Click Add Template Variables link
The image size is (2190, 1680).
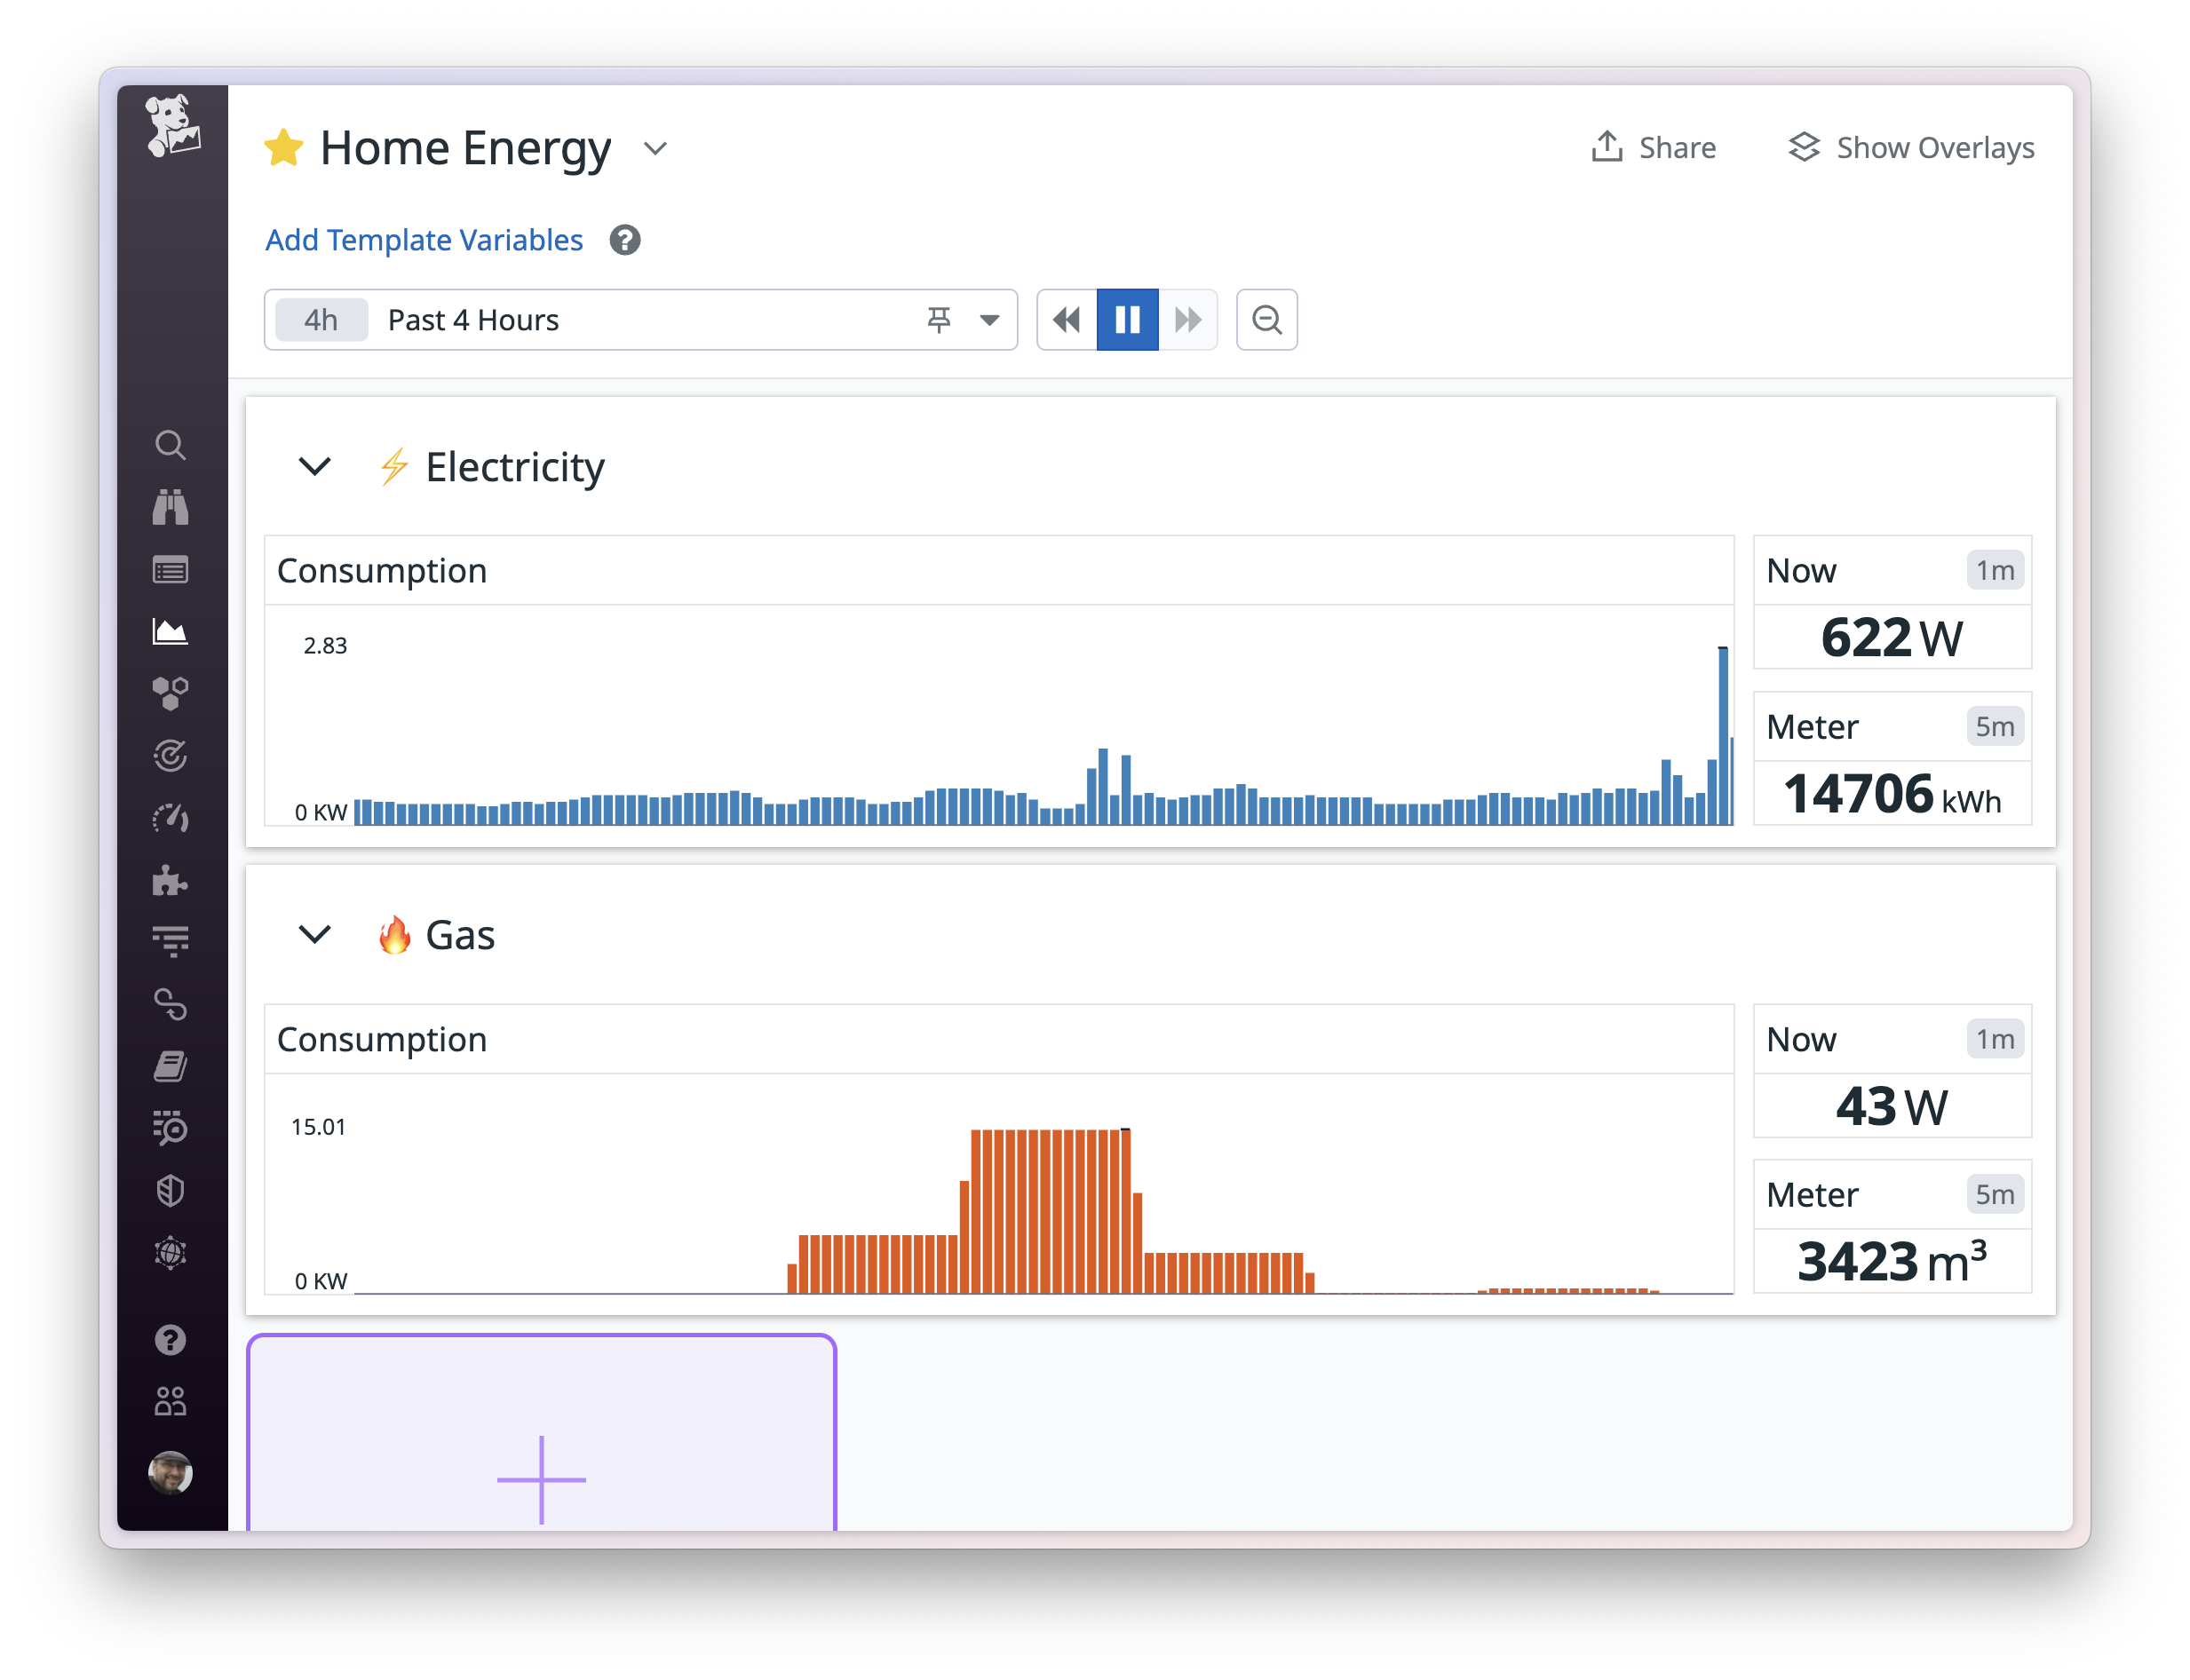coord(424,240)
